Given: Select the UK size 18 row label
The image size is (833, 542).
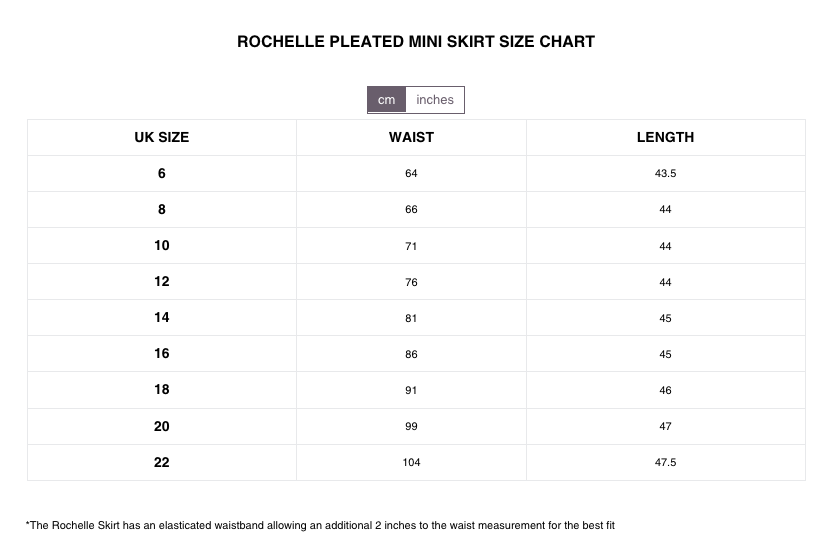Looking at the screenshot, I should pyautogui.click(x=162, y=390).
